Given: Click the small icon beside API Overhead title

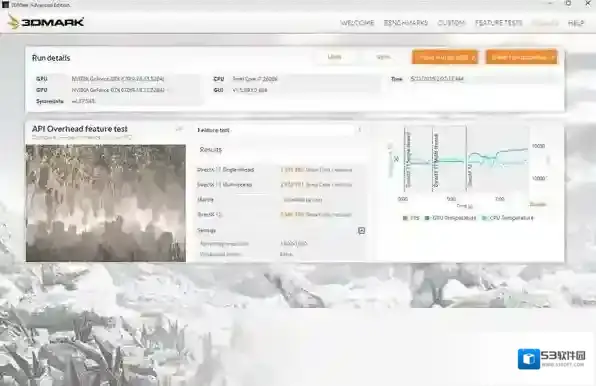Looking at the screenshot, I should point(179,129).
